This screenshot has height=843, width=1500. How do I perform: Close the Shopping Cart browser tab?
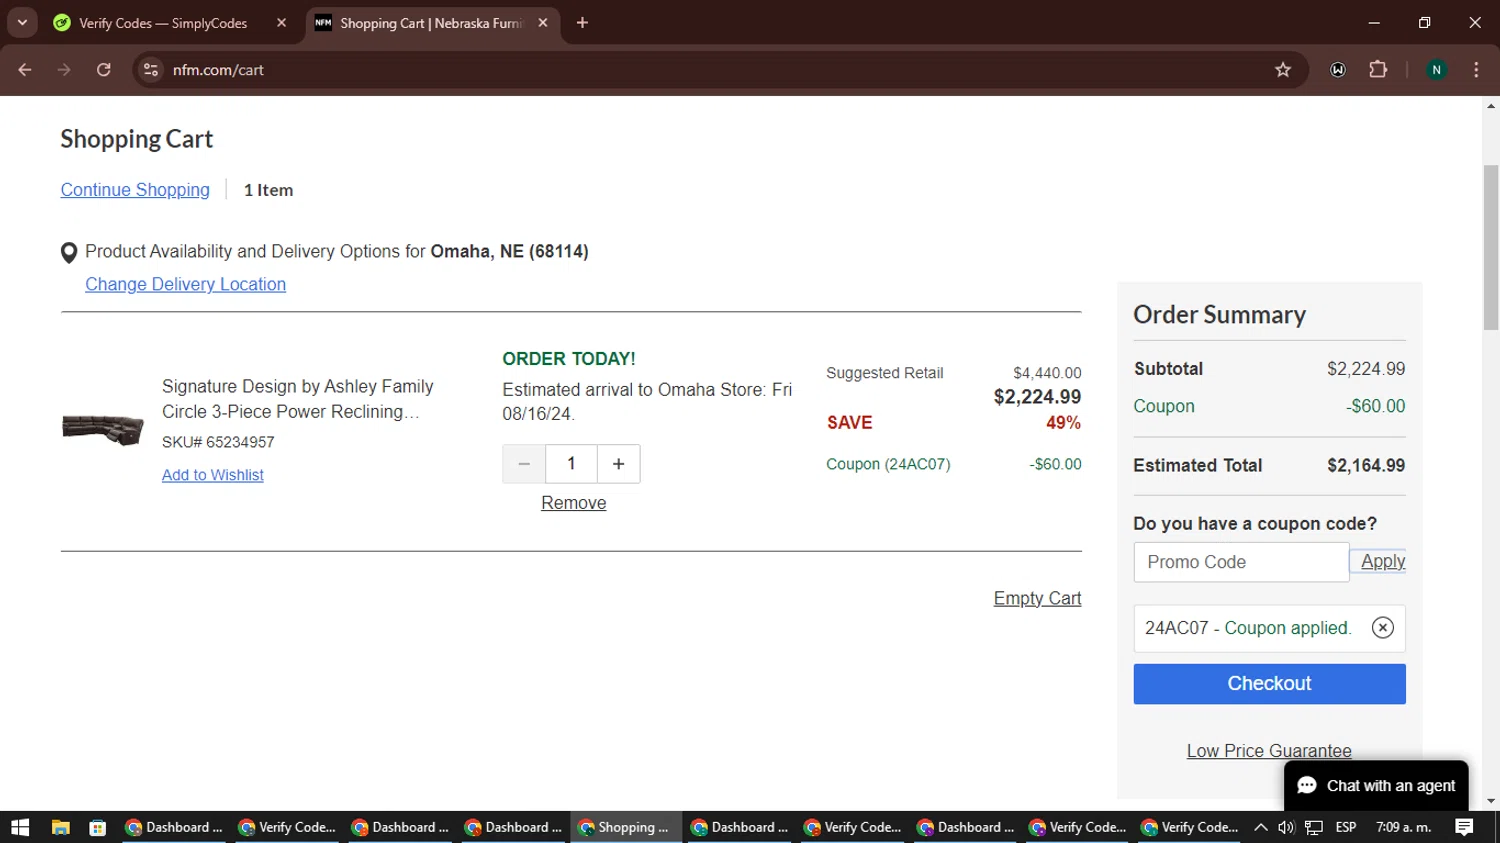543,23
